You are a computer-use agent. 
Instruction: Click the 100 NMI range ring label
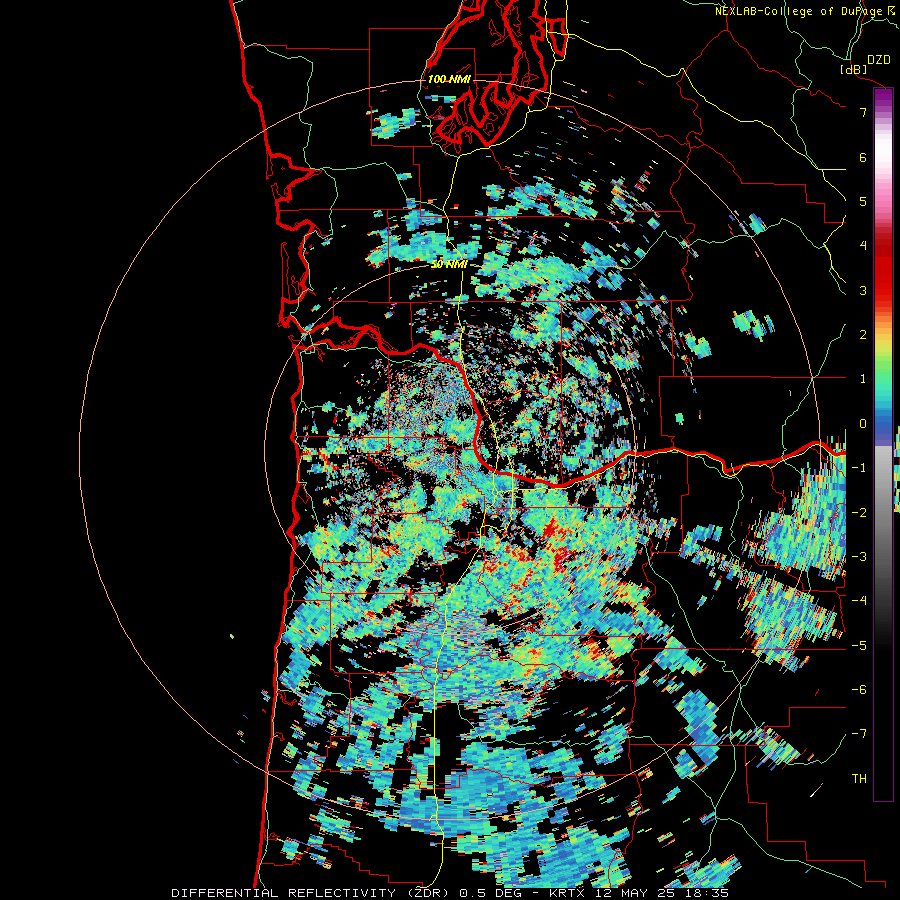point(449,79)
